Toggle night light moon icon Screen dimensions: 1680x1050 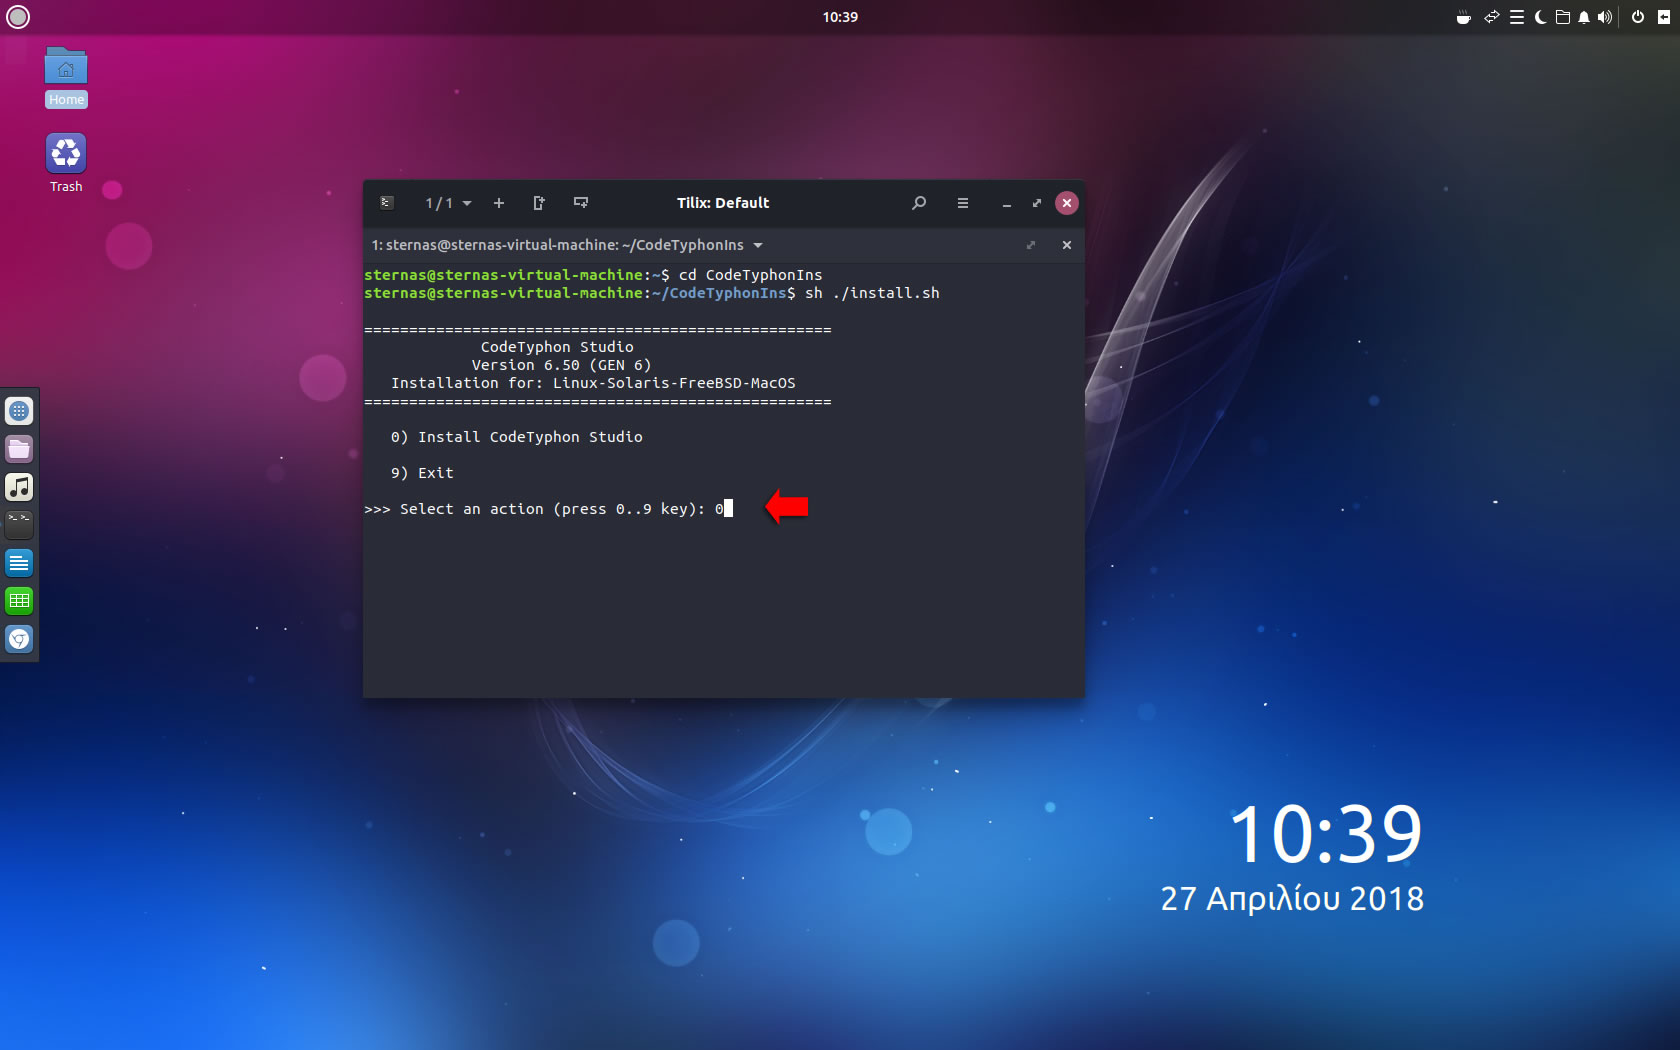tap(1540, 17)
